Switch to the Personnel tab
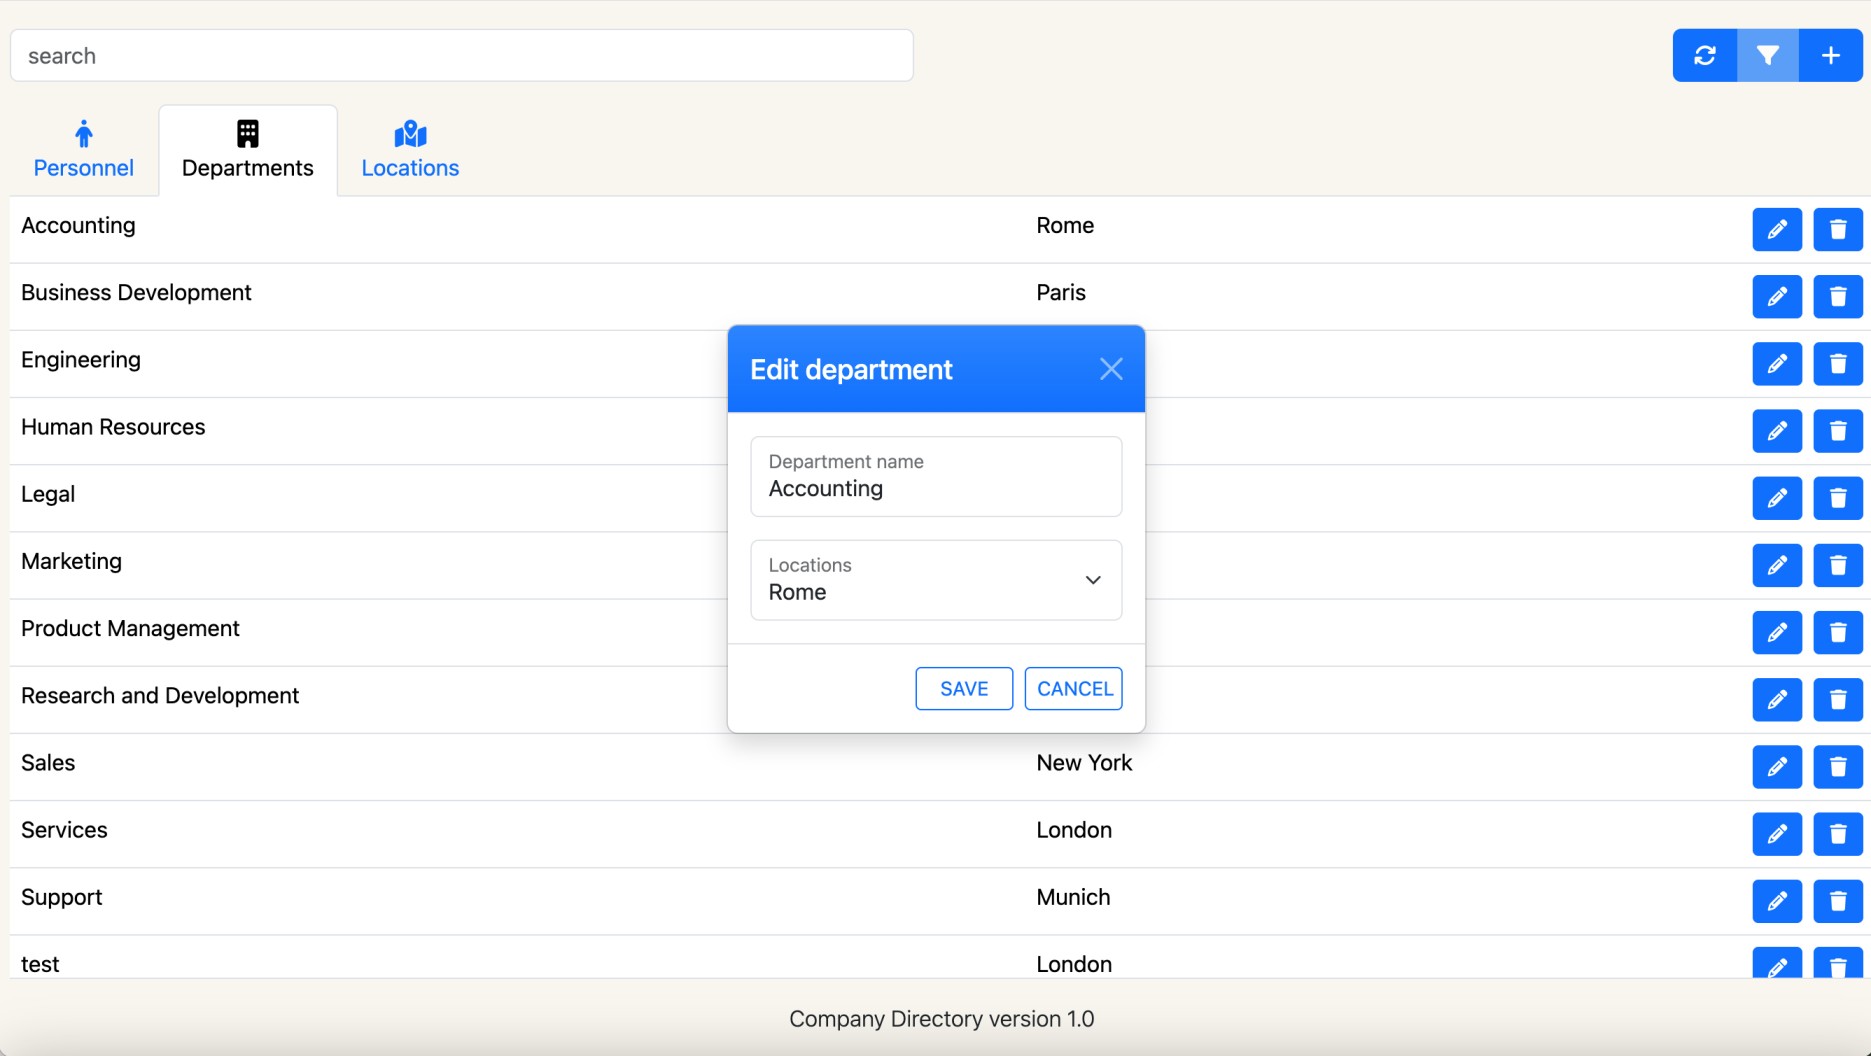1871x1056 pixels. coord(84,151)
